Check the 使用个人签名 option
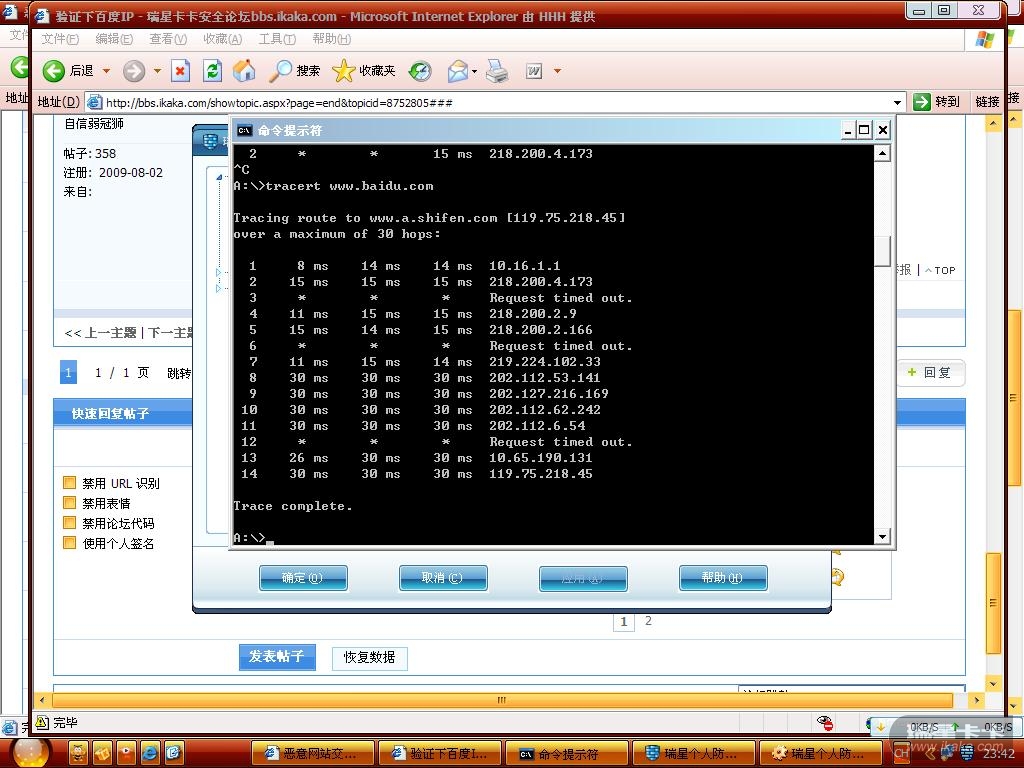Image resolution: width=1024 pixels, height=768 pixels. pos(70,543)
